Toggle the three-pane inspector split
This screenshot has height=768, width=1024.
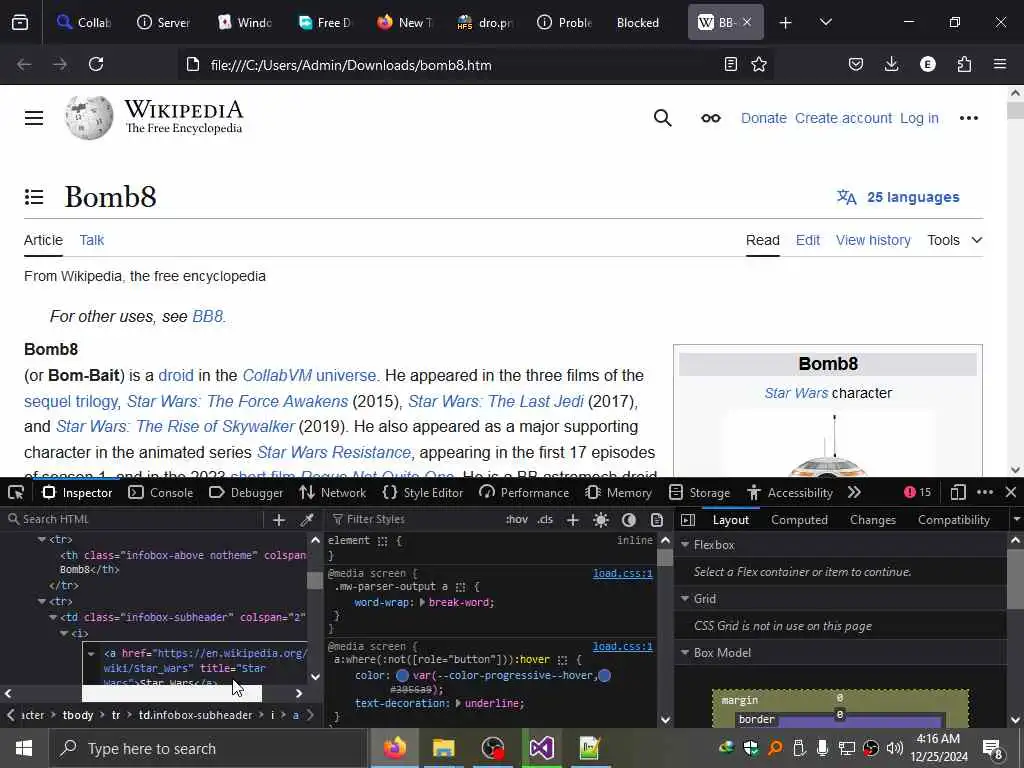(x=688, y=520)
